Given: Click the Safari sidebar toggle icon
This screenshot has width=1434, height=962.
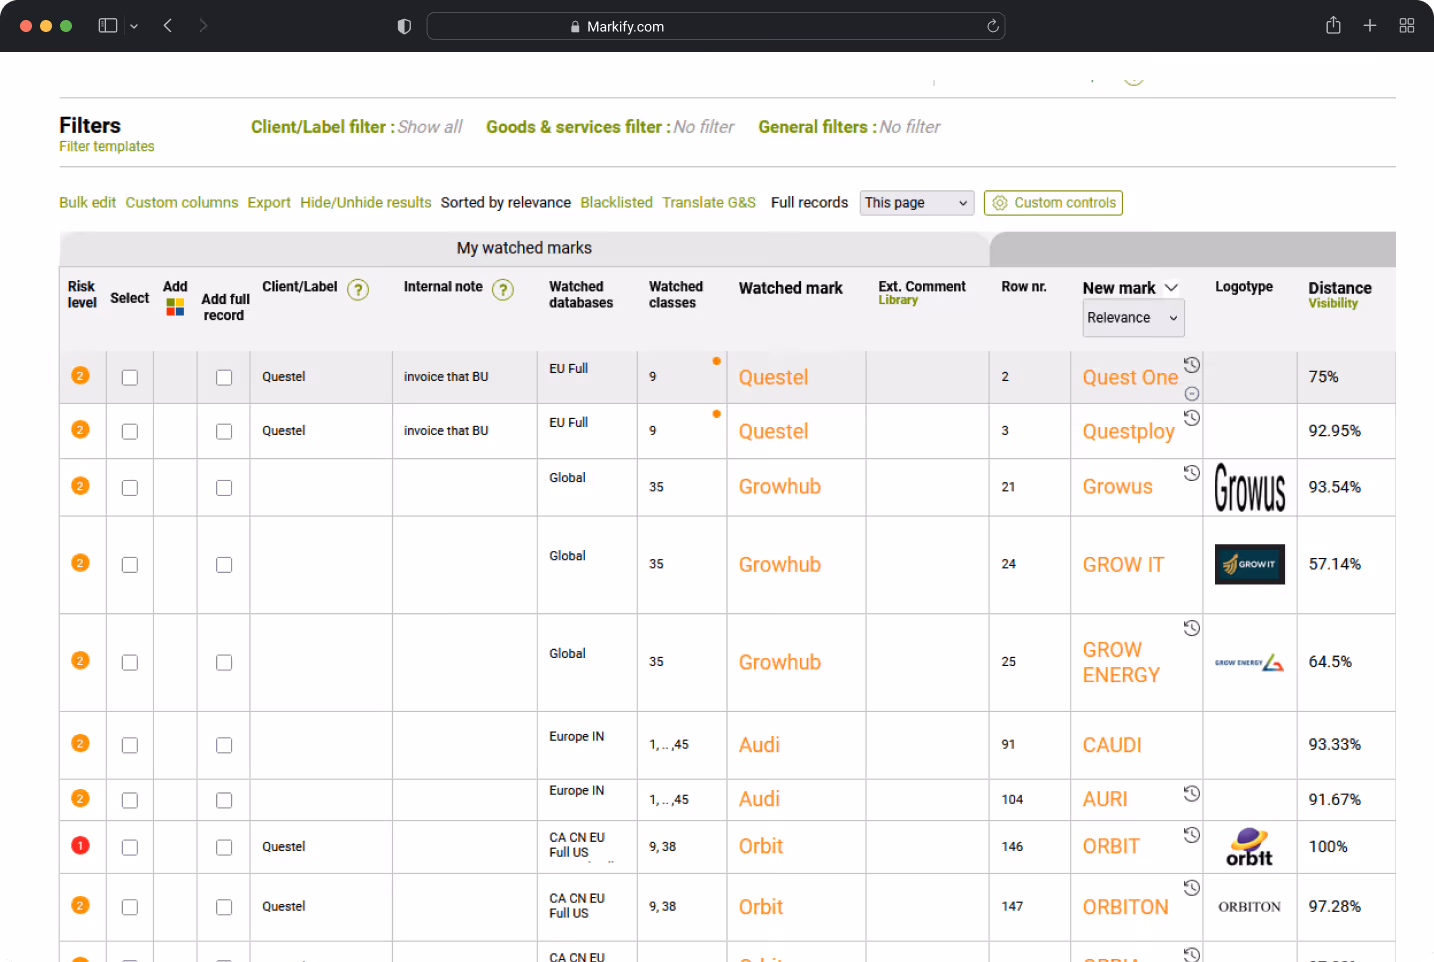Looking at the screenshot, I should pyautogui.click(x=108, y=26).
